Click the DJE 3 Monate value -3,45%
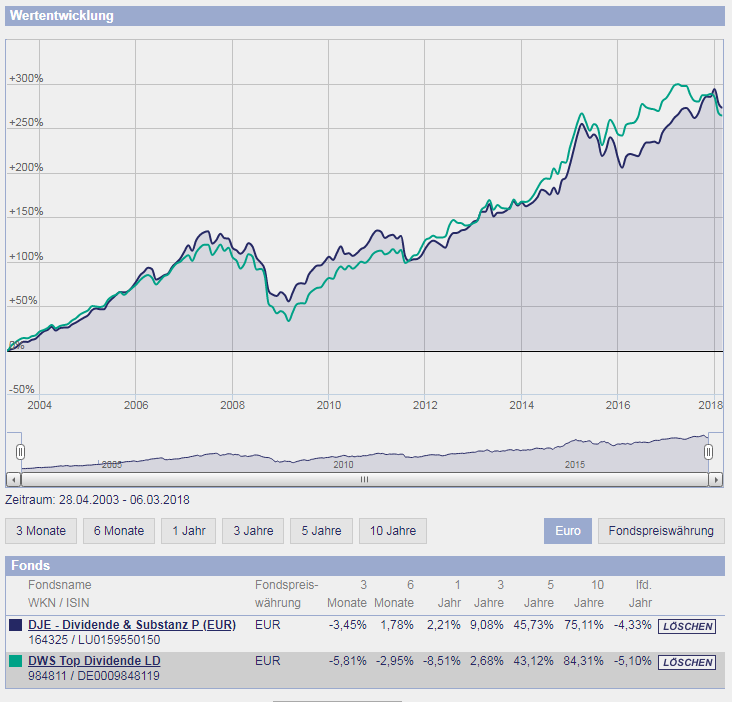Viewport: 732px width, 702px height. point(347,625)
